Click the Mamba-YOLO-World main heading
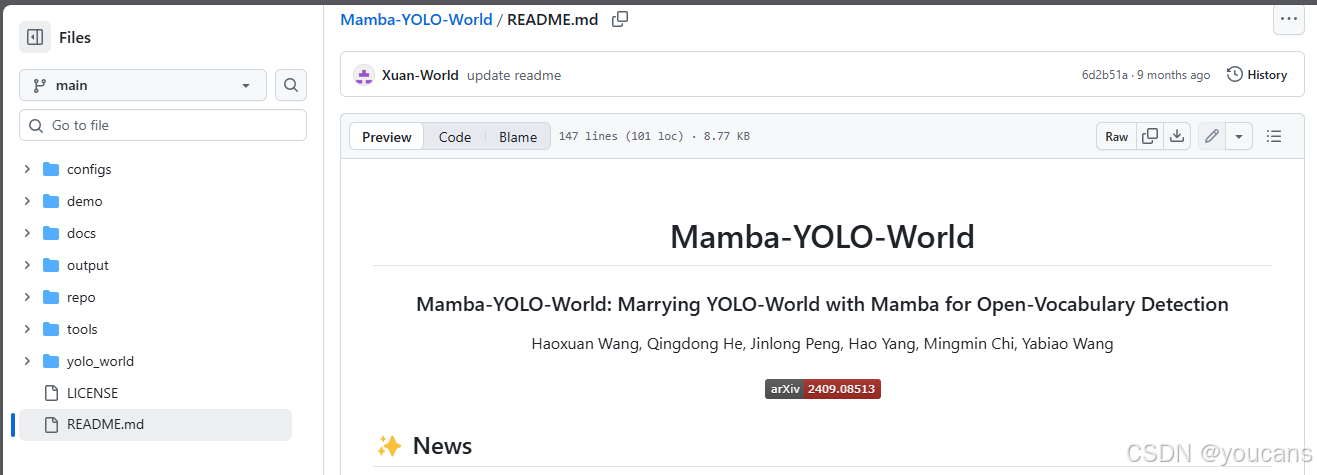This screenshot has width=1317, height=475. tap(822, 237)
